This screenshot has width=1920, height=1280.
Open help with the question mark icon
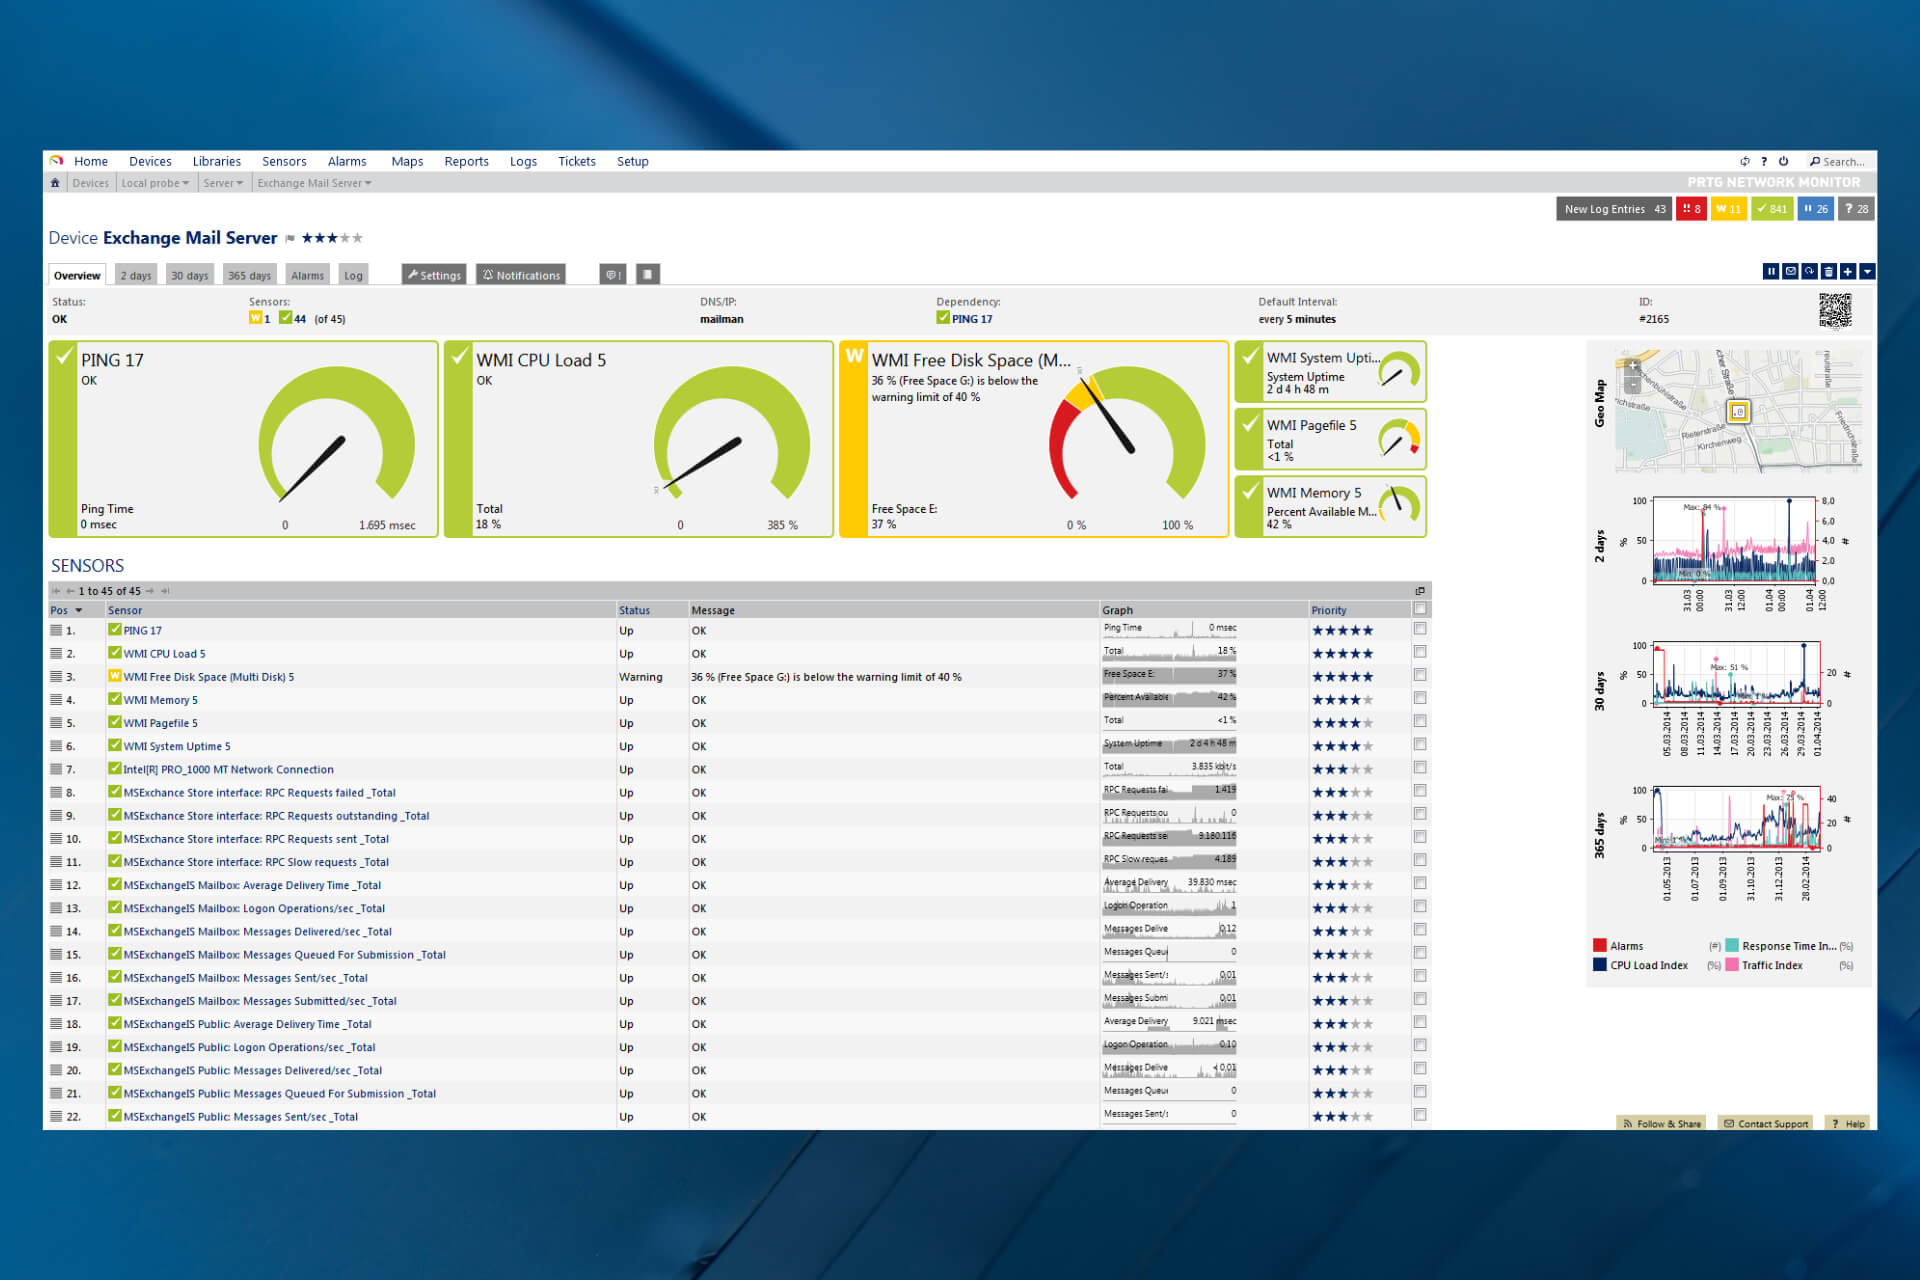[1764, 161]
